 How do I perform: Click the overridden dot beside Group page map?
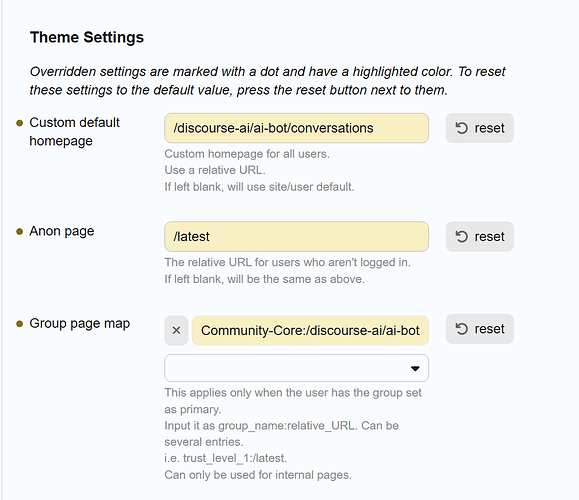[x=20, y=324]
